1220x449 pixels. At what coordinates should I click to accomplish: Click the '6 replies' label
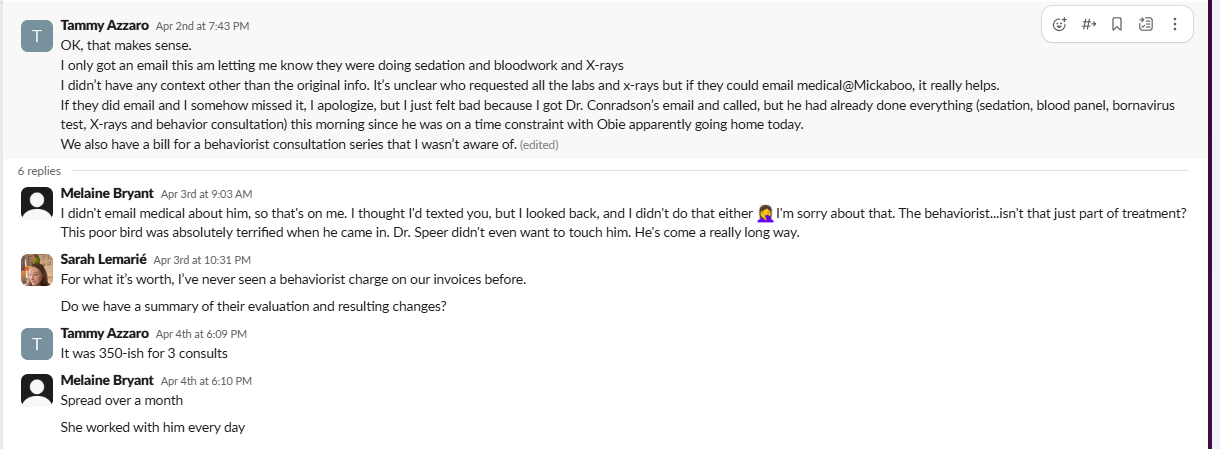tap(39, 171)
